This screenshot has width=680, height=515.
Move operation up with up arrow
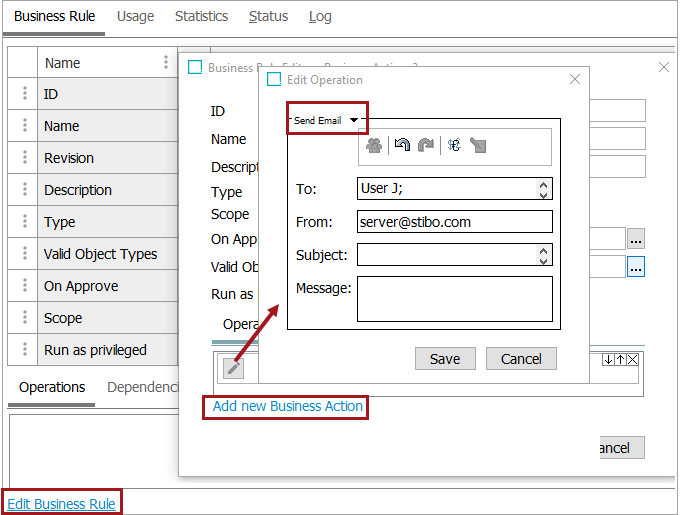coord(620,360)
